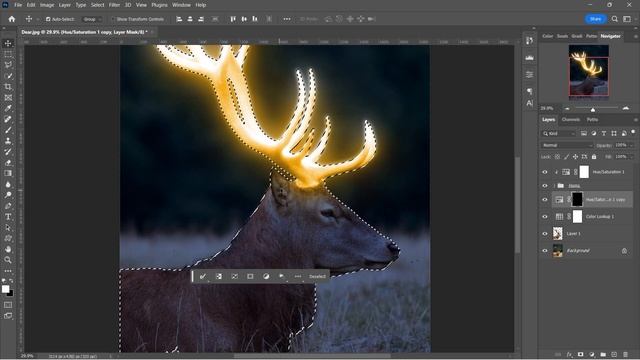Viewport: 640px width, 360px height.
Task: Hide the layer group via its eye
Action: pos(544,186)
